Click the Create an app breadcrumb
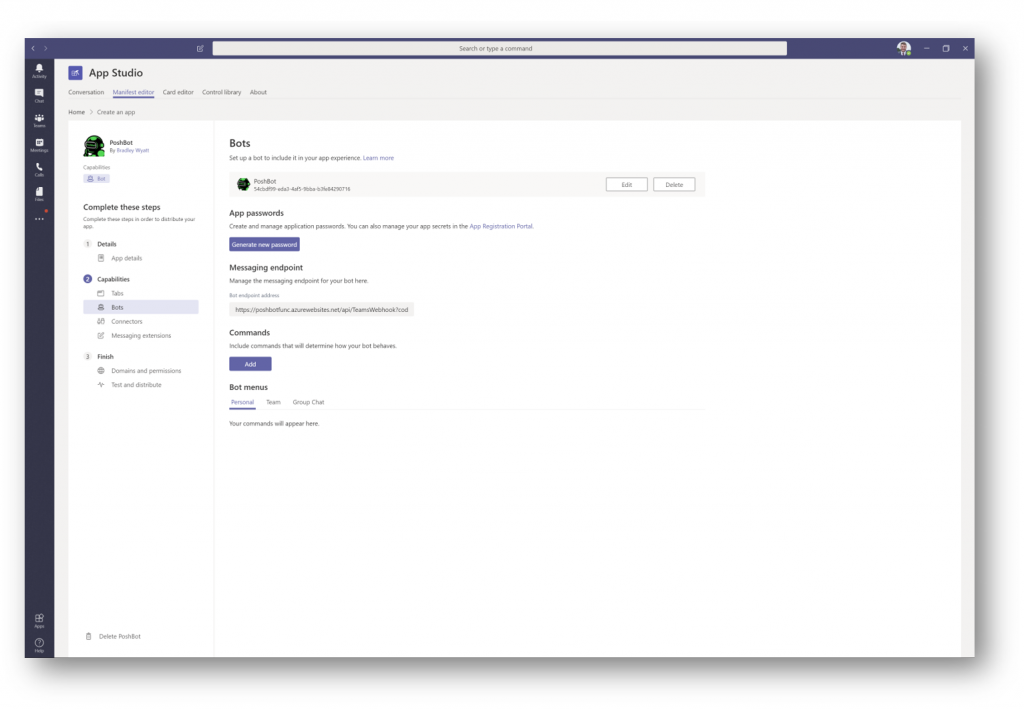The image size is (1024, 710). (116, 112)
